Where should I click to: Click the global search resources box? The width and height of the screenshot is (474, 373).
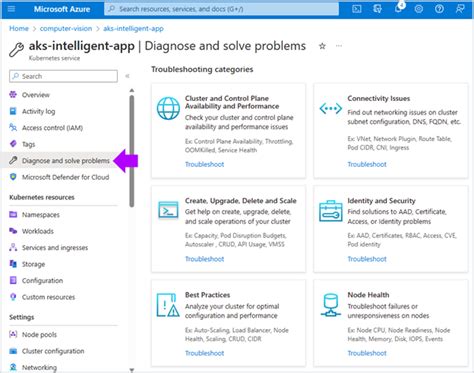coord(221,9)
